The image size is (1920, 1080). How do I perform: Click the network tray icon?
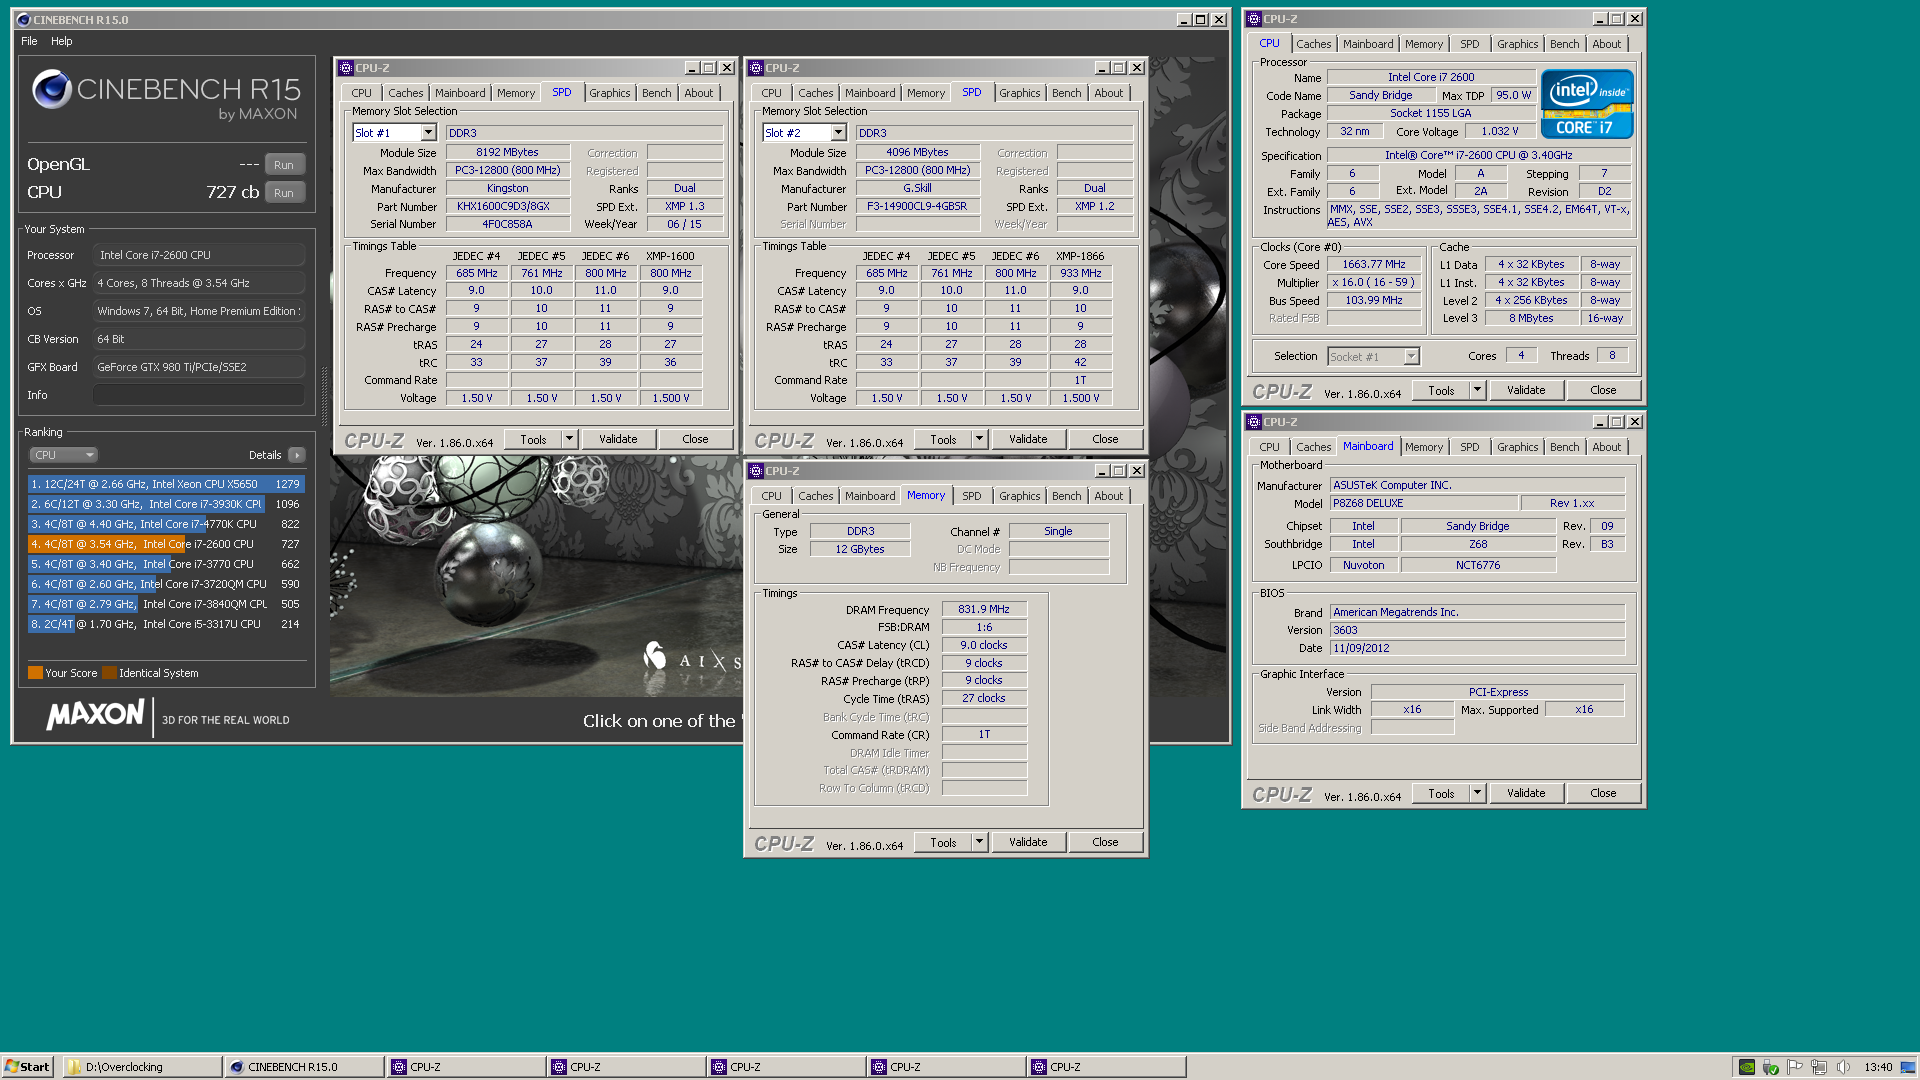(1819, 1067)
